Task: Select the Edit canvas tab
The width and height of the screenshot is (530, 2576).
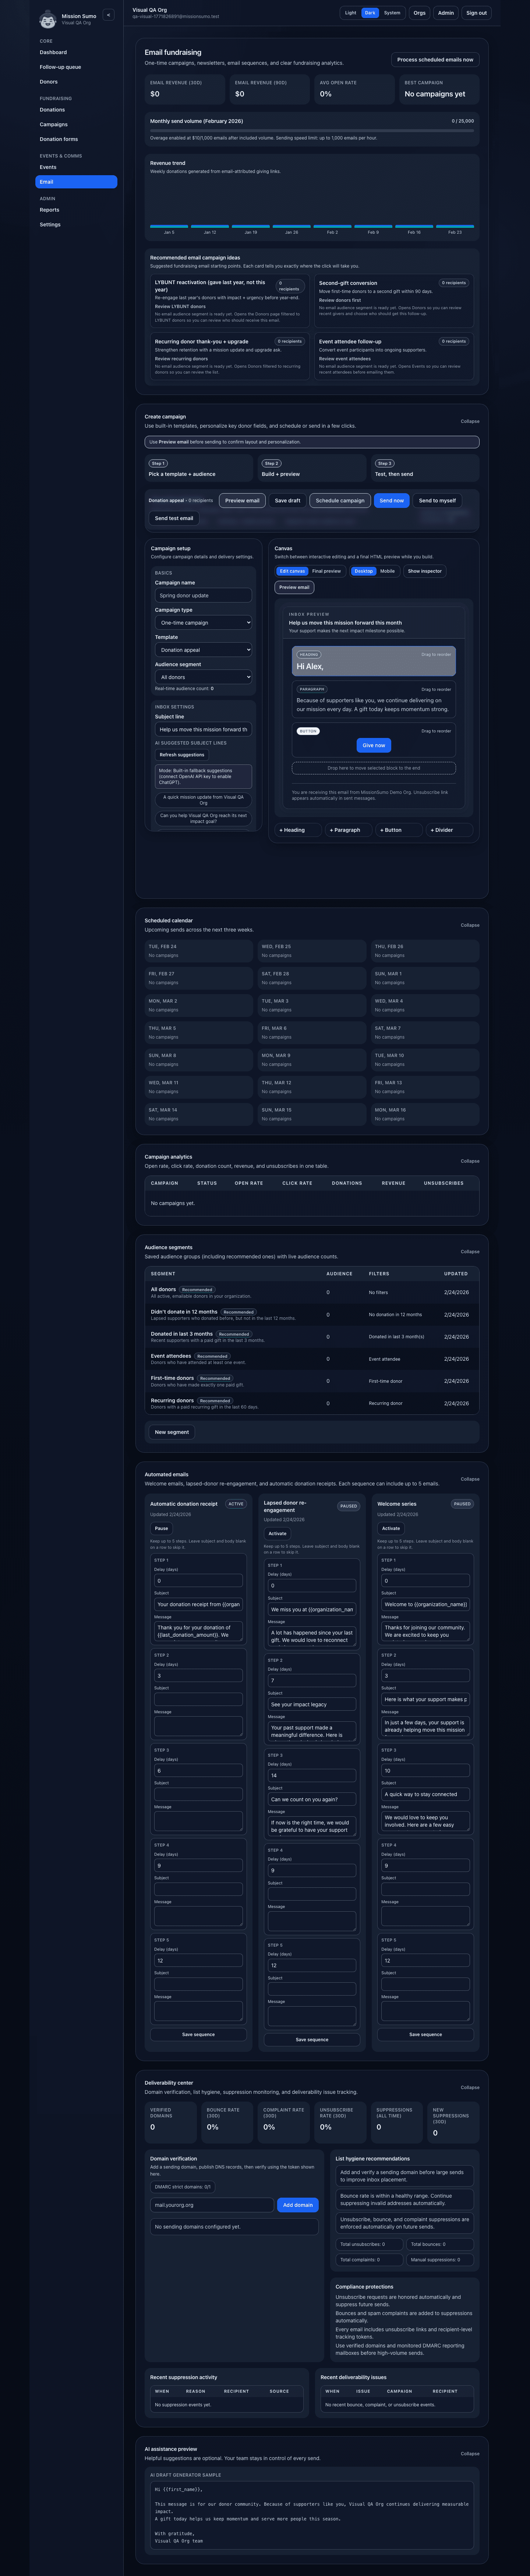Action: tap(292, 571)
